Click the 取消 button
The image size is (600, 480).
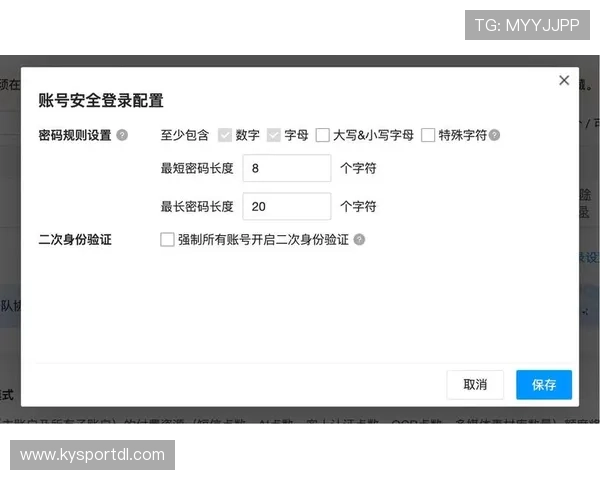coord(475,385)
